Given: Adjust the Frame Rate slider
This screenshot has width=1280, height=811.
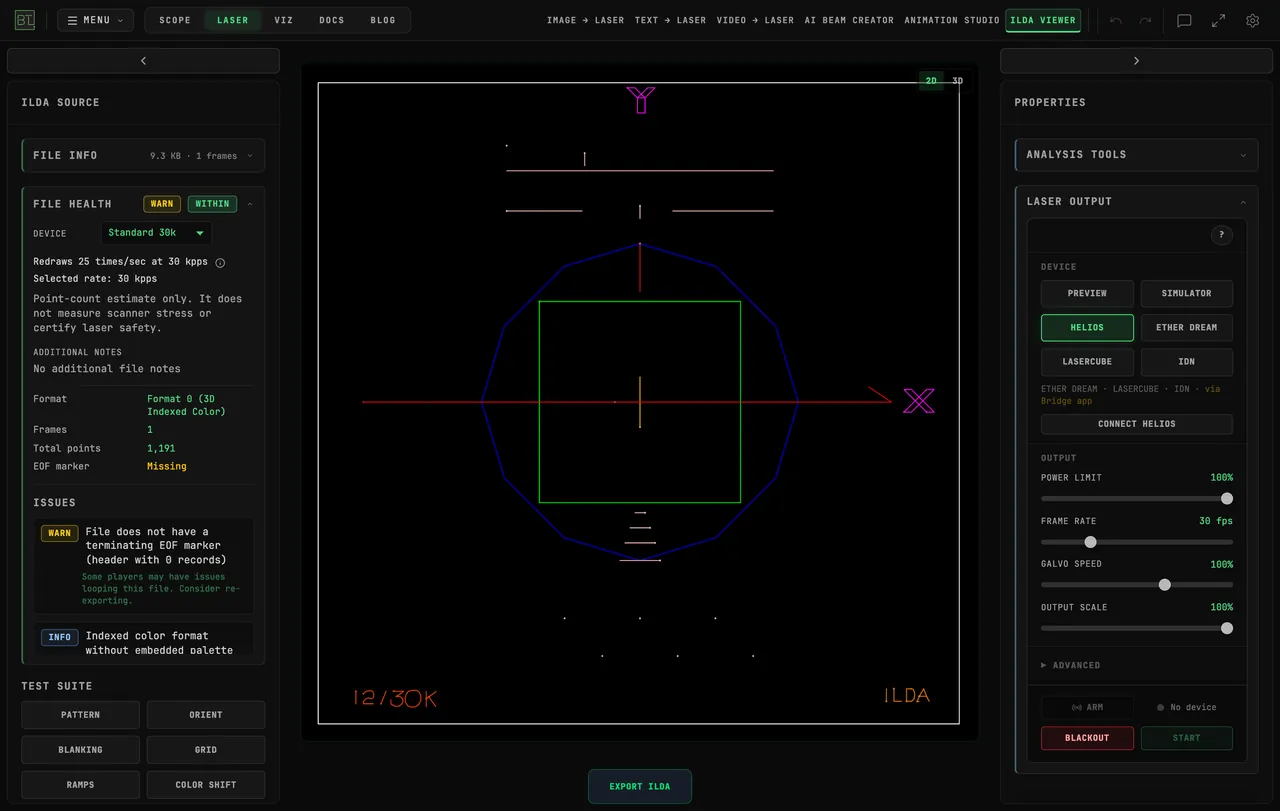Looking at the screenshot, I should click(x=1137, y=542).
